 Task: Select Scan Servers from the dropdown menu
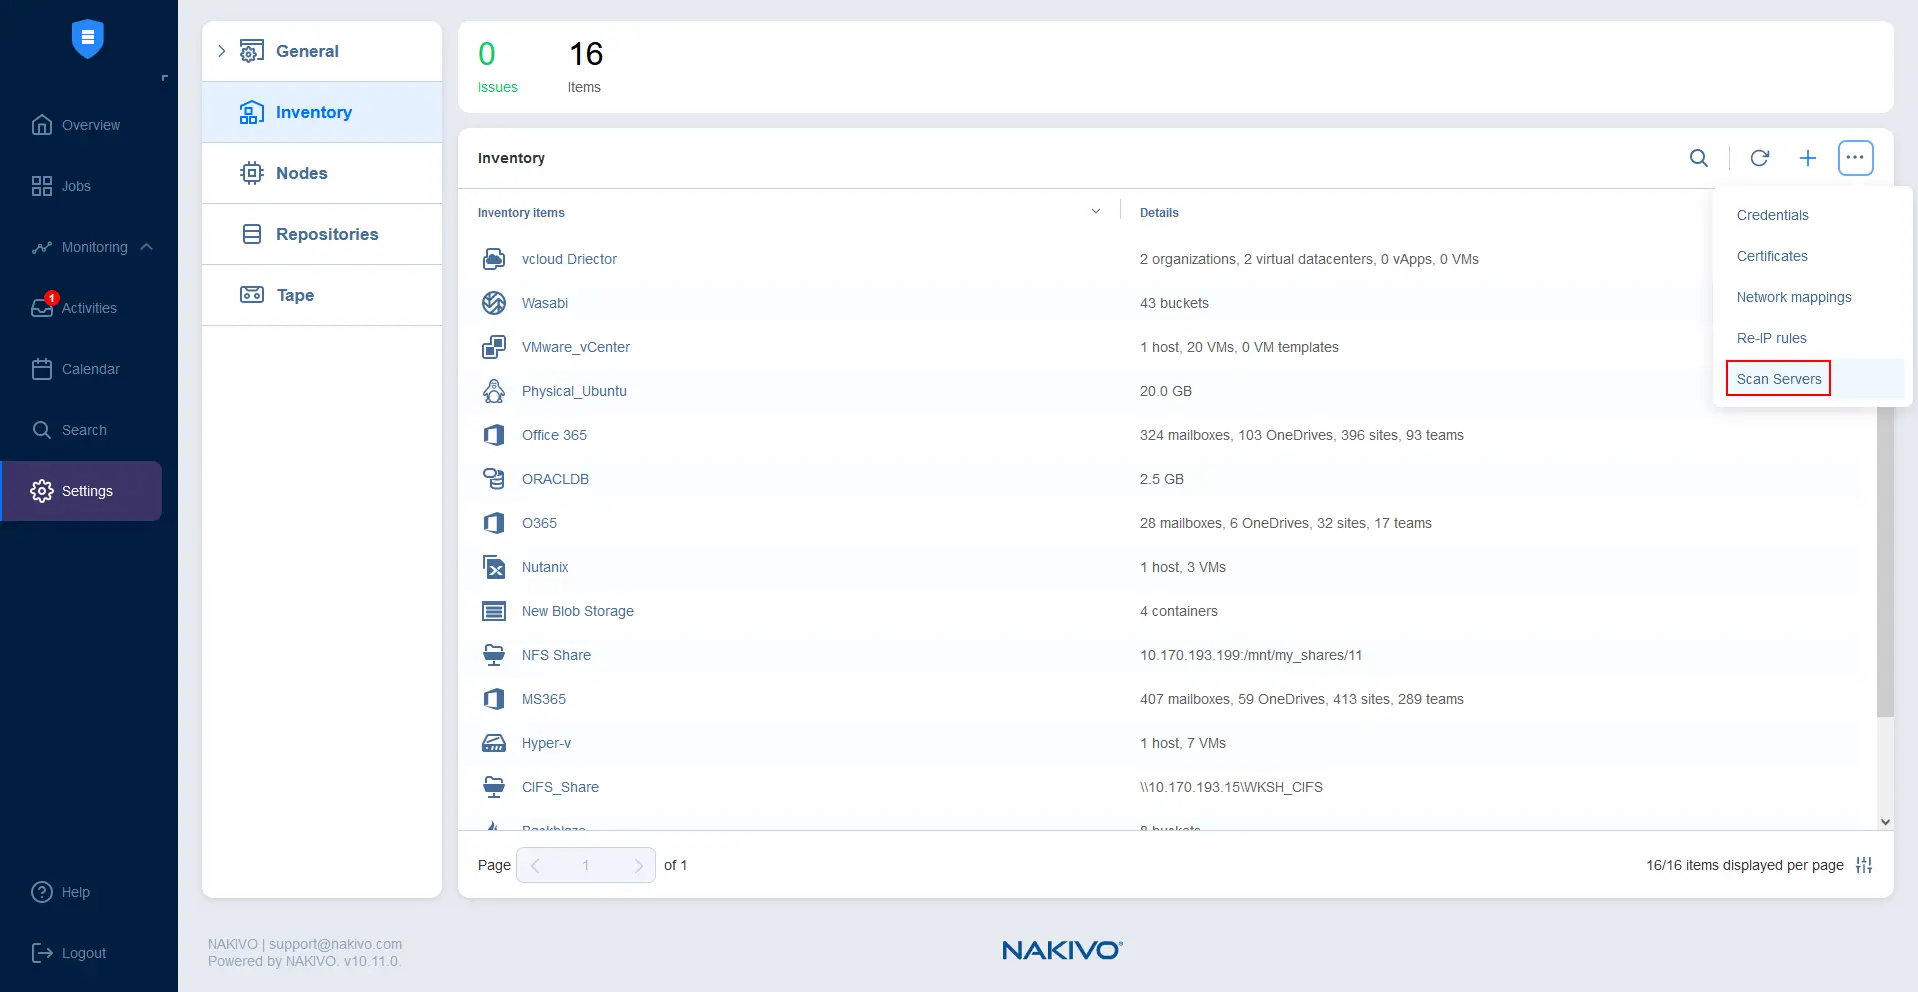point(1778,379)
